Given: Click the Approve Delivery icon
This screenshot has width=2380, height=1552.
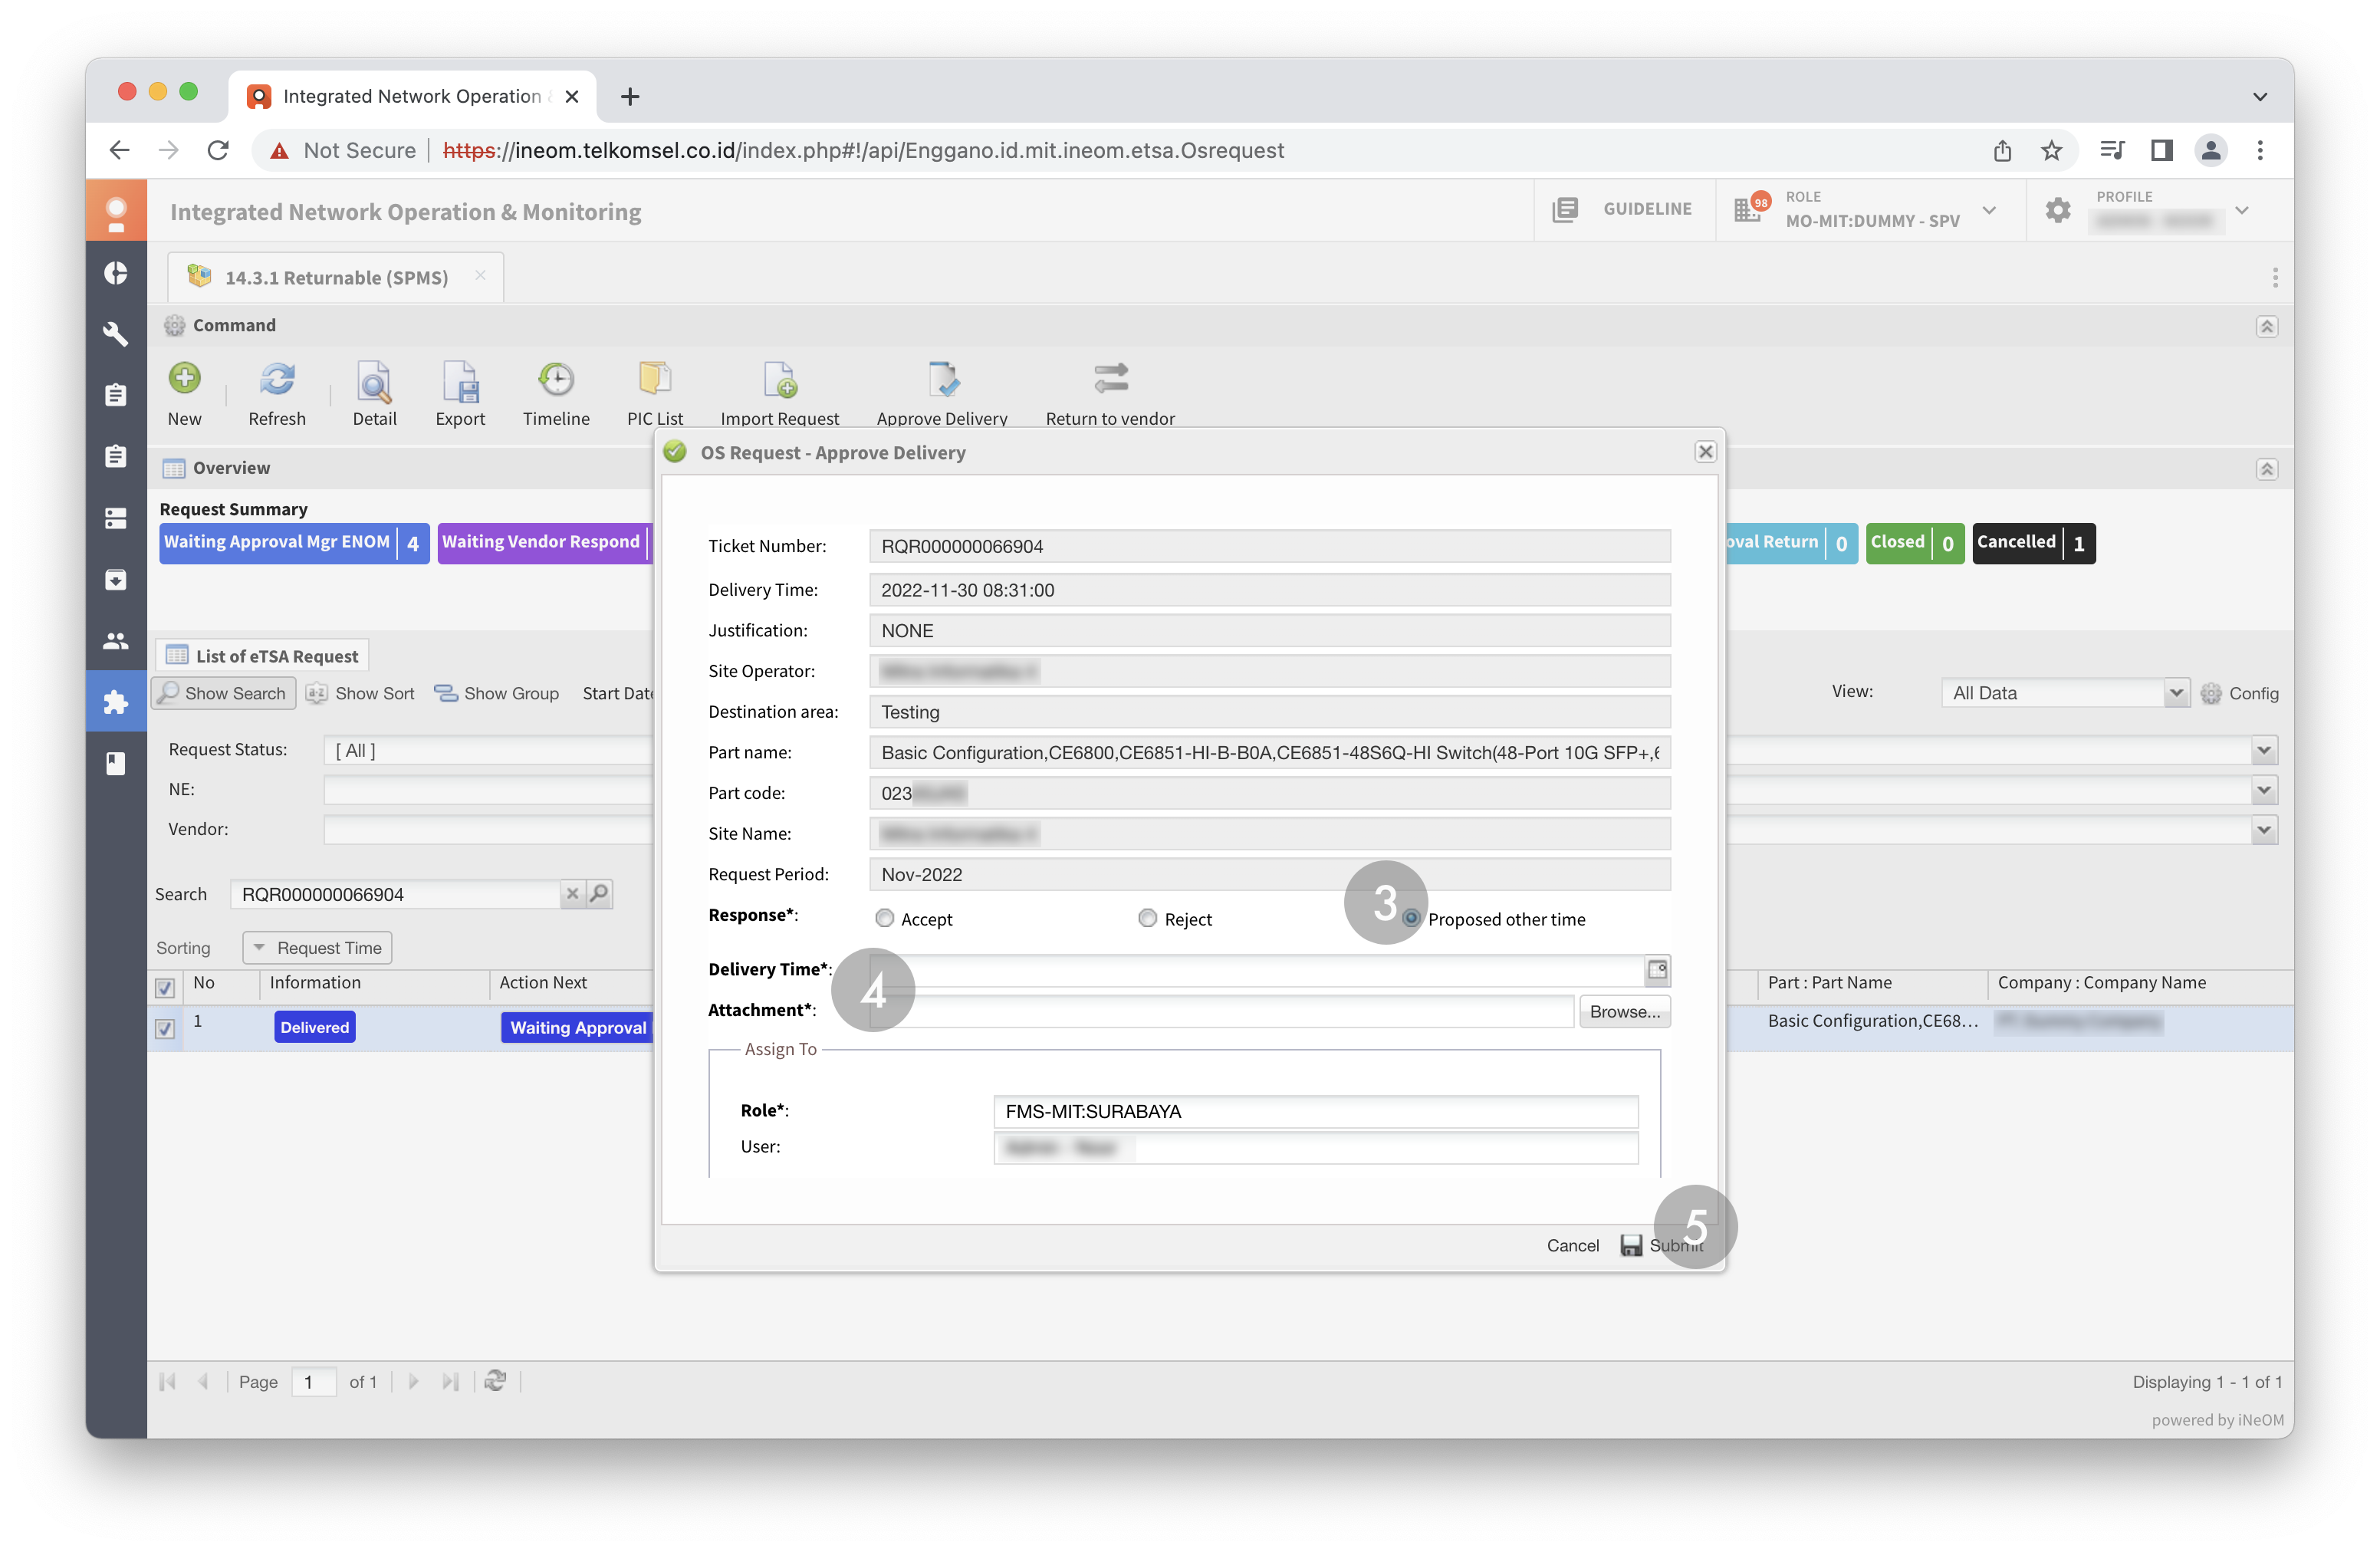Looking at the screenshot, I should click(x=942, y=379).
